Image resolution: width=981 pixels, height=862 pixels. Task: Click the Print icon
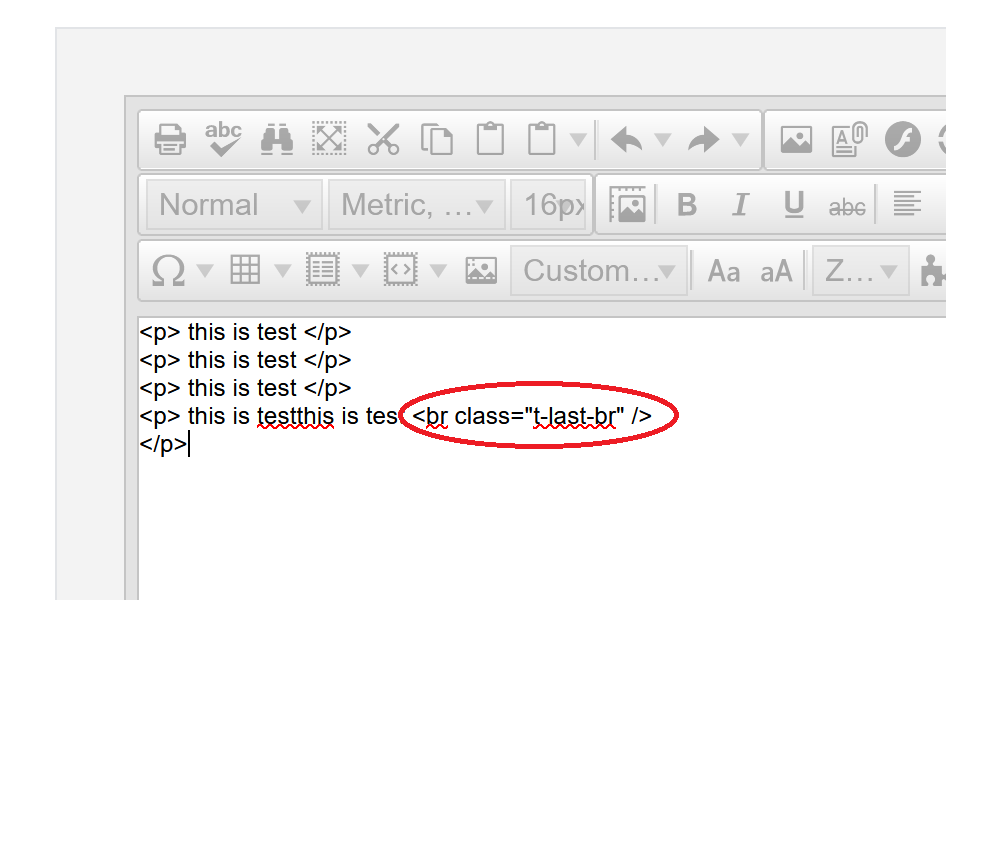coord(171,139)
